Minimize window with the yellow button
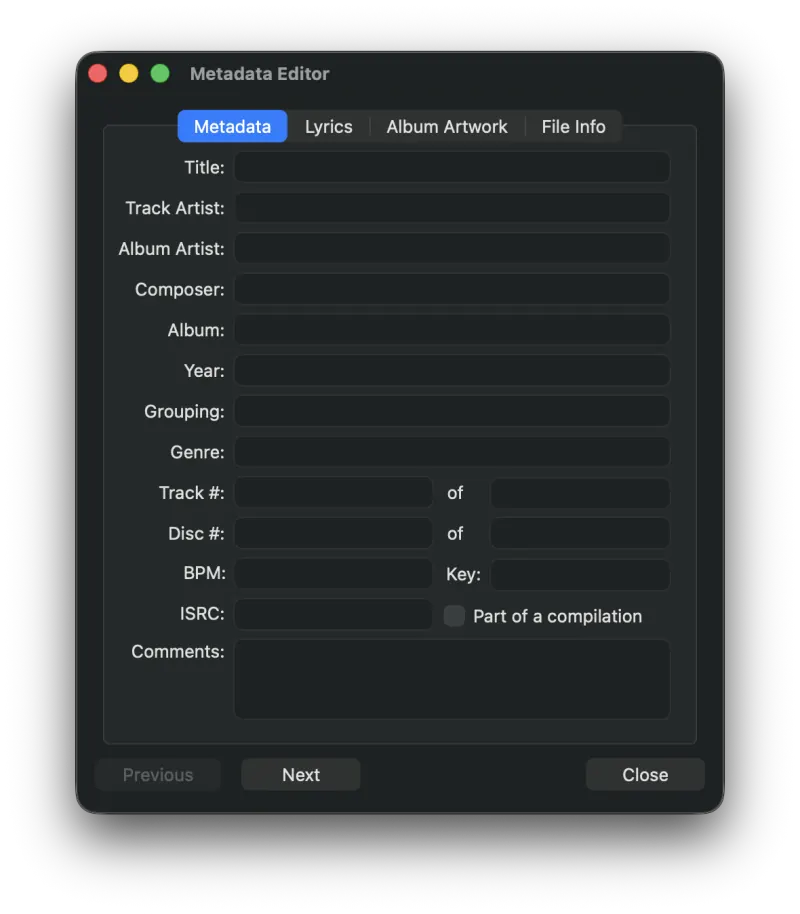 pyautogui.click(x=129, y=73)
